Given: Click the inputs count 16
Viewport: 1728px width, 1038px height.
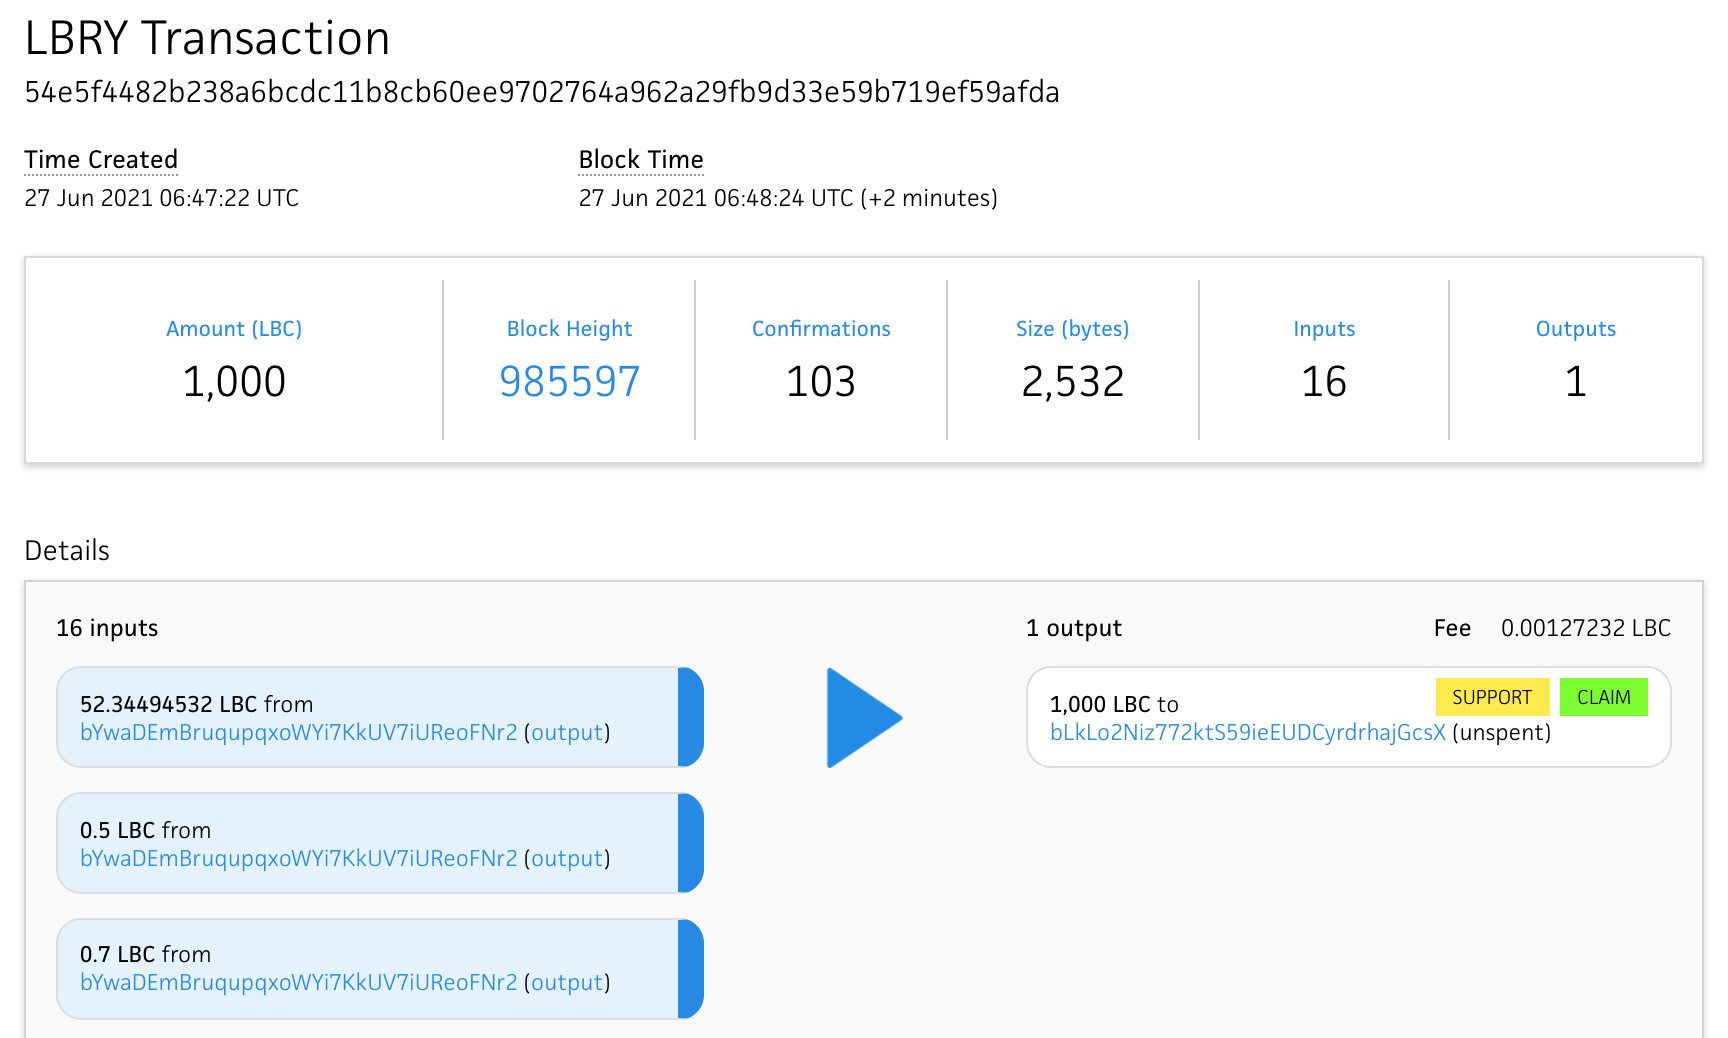Looking at the screenshot, I should [1324, 381].
